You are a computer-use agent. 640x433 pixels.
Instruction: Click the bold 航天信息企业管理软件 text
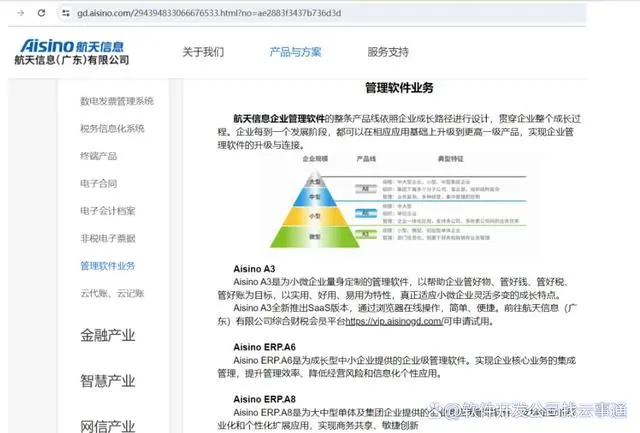(x=279, y=118)
